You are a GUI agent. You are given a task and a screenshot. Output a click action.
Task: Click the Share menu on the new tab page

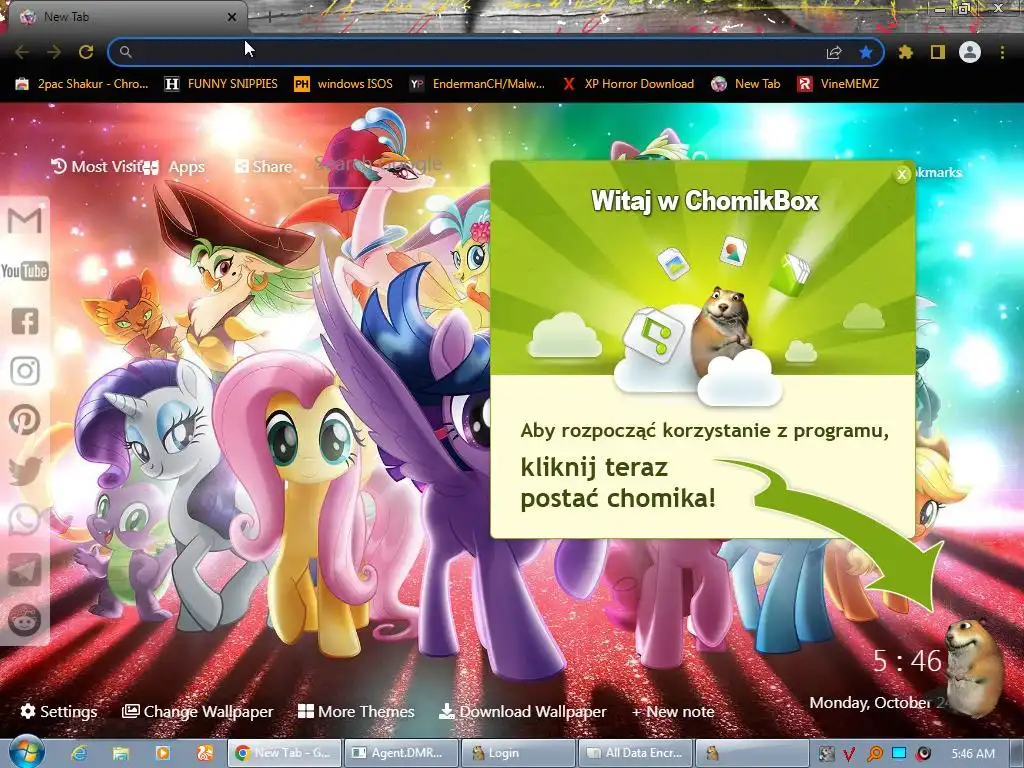tap(263, 167)
